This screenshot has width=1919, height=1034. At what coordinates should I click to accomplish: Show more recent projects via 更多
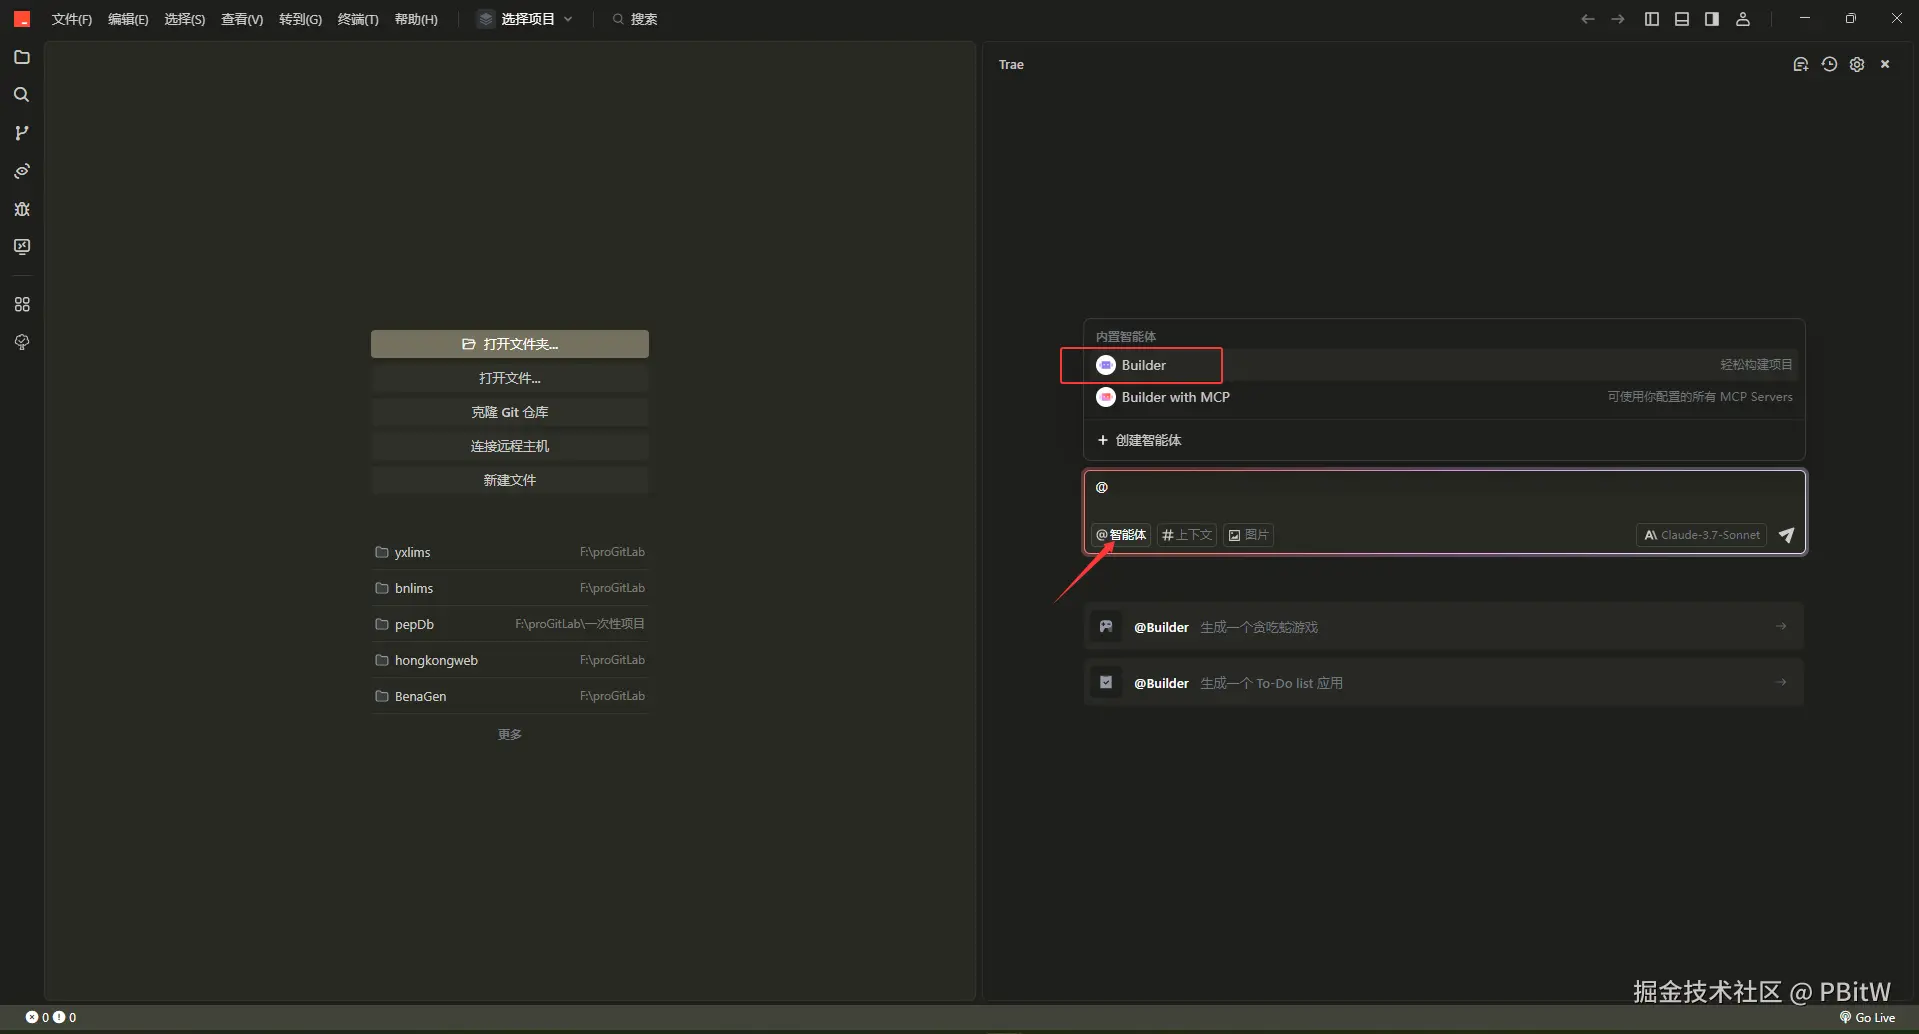point(510,734)
